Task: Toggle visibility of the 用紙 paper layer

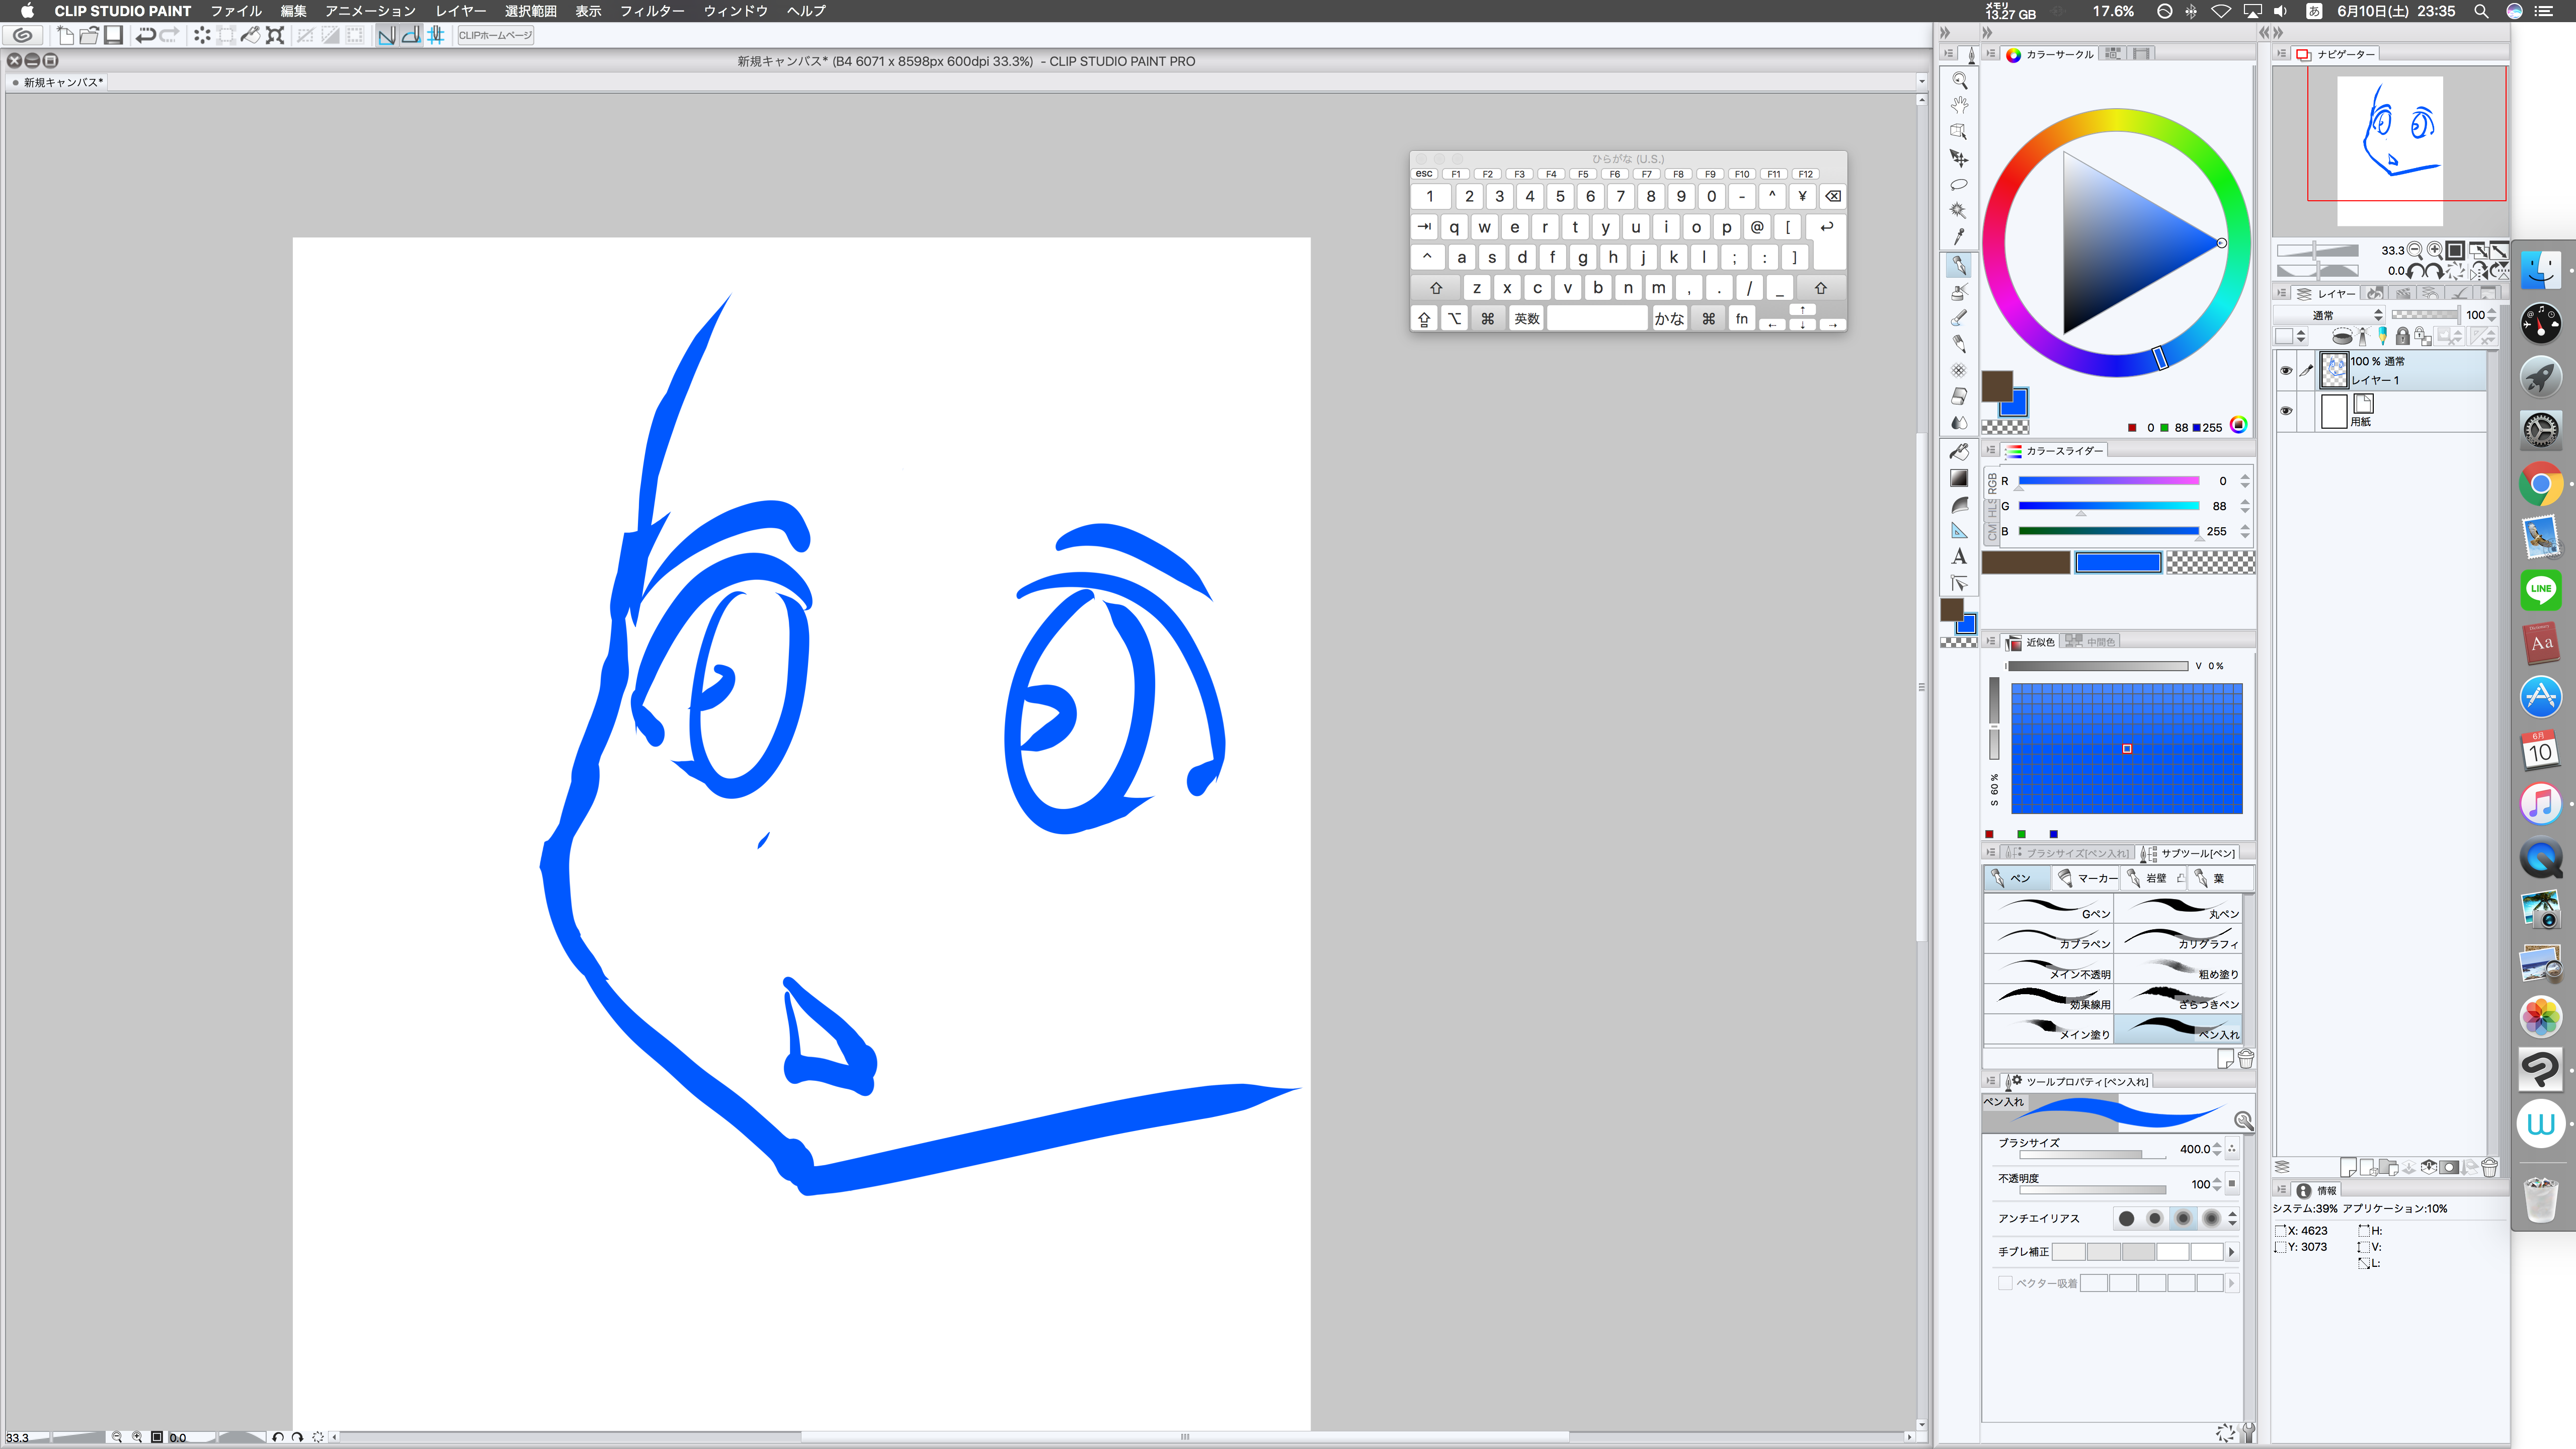Action: (2286, 411)
